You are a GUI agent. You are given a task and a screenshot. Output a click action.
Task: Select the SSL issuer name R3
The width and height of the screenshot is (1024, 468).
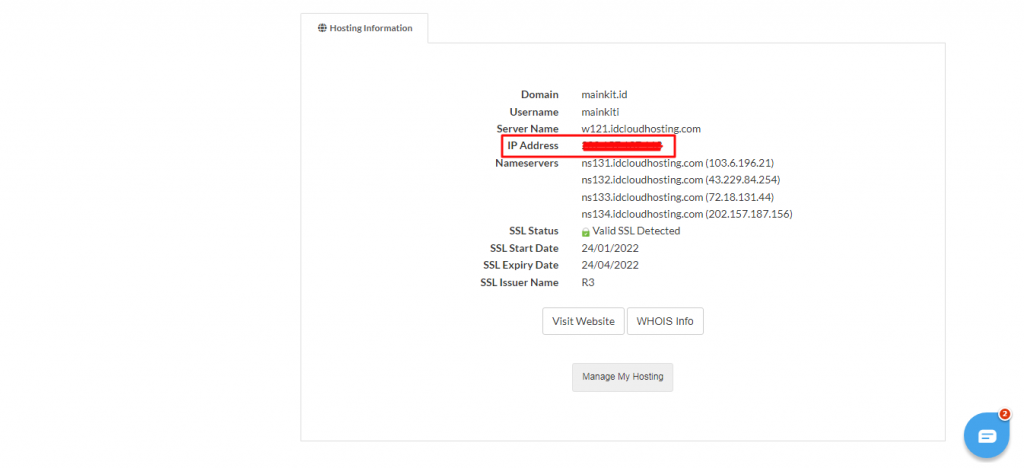click(x=588, y=282)
